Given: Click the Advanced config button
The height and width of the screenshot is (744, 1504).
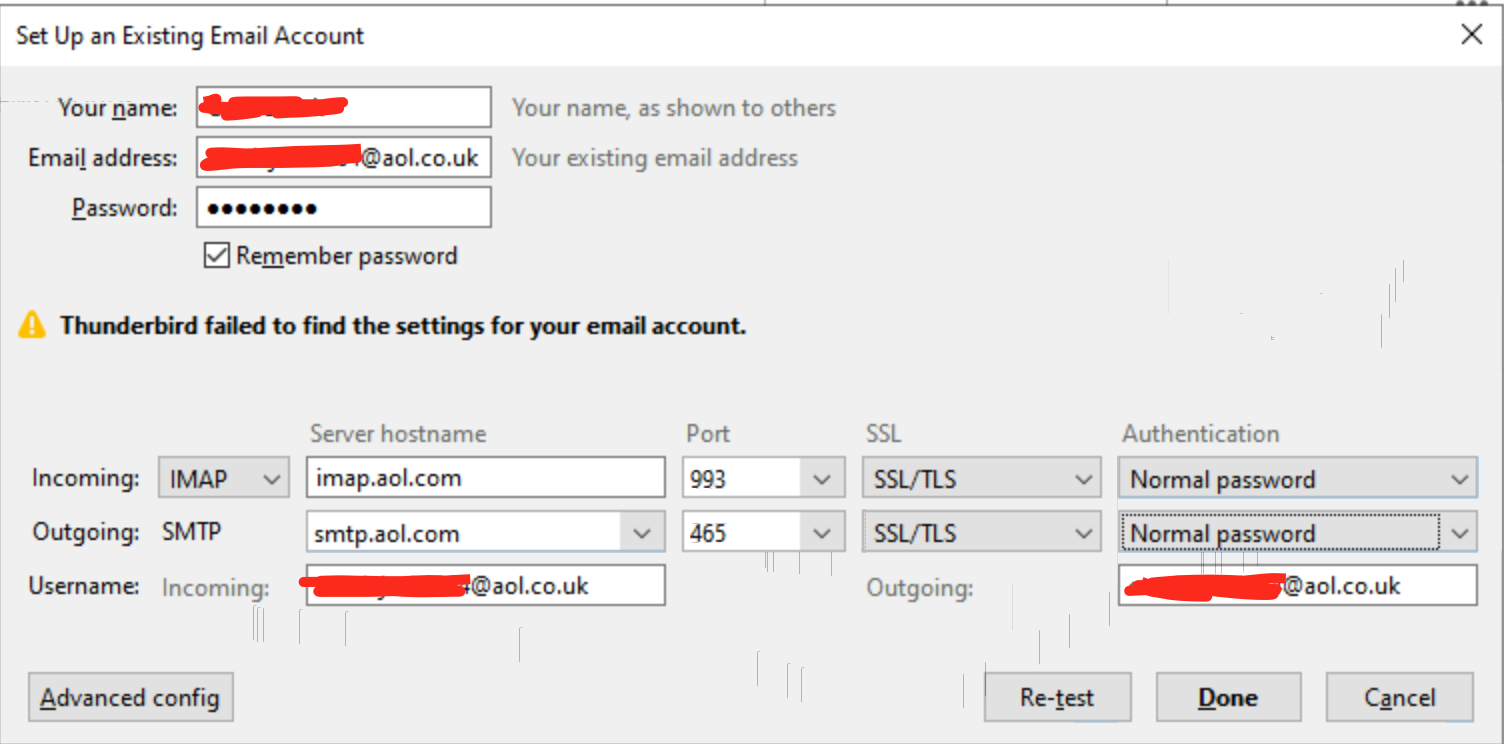Looking at the screenshot, I should coord(131,697).
